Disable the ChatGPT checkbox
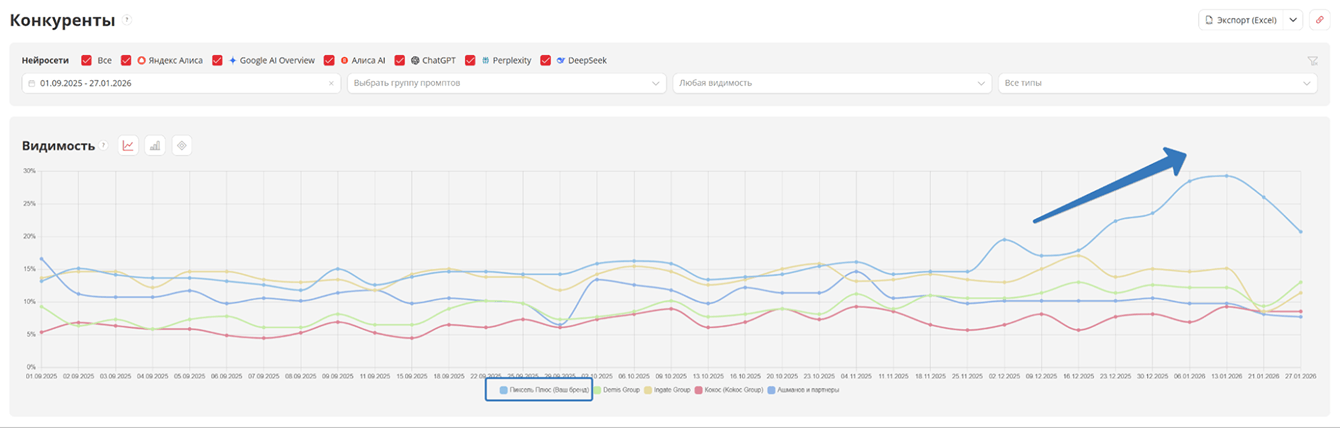This screenshot has width=1340, height=428. tap(401, 60)
